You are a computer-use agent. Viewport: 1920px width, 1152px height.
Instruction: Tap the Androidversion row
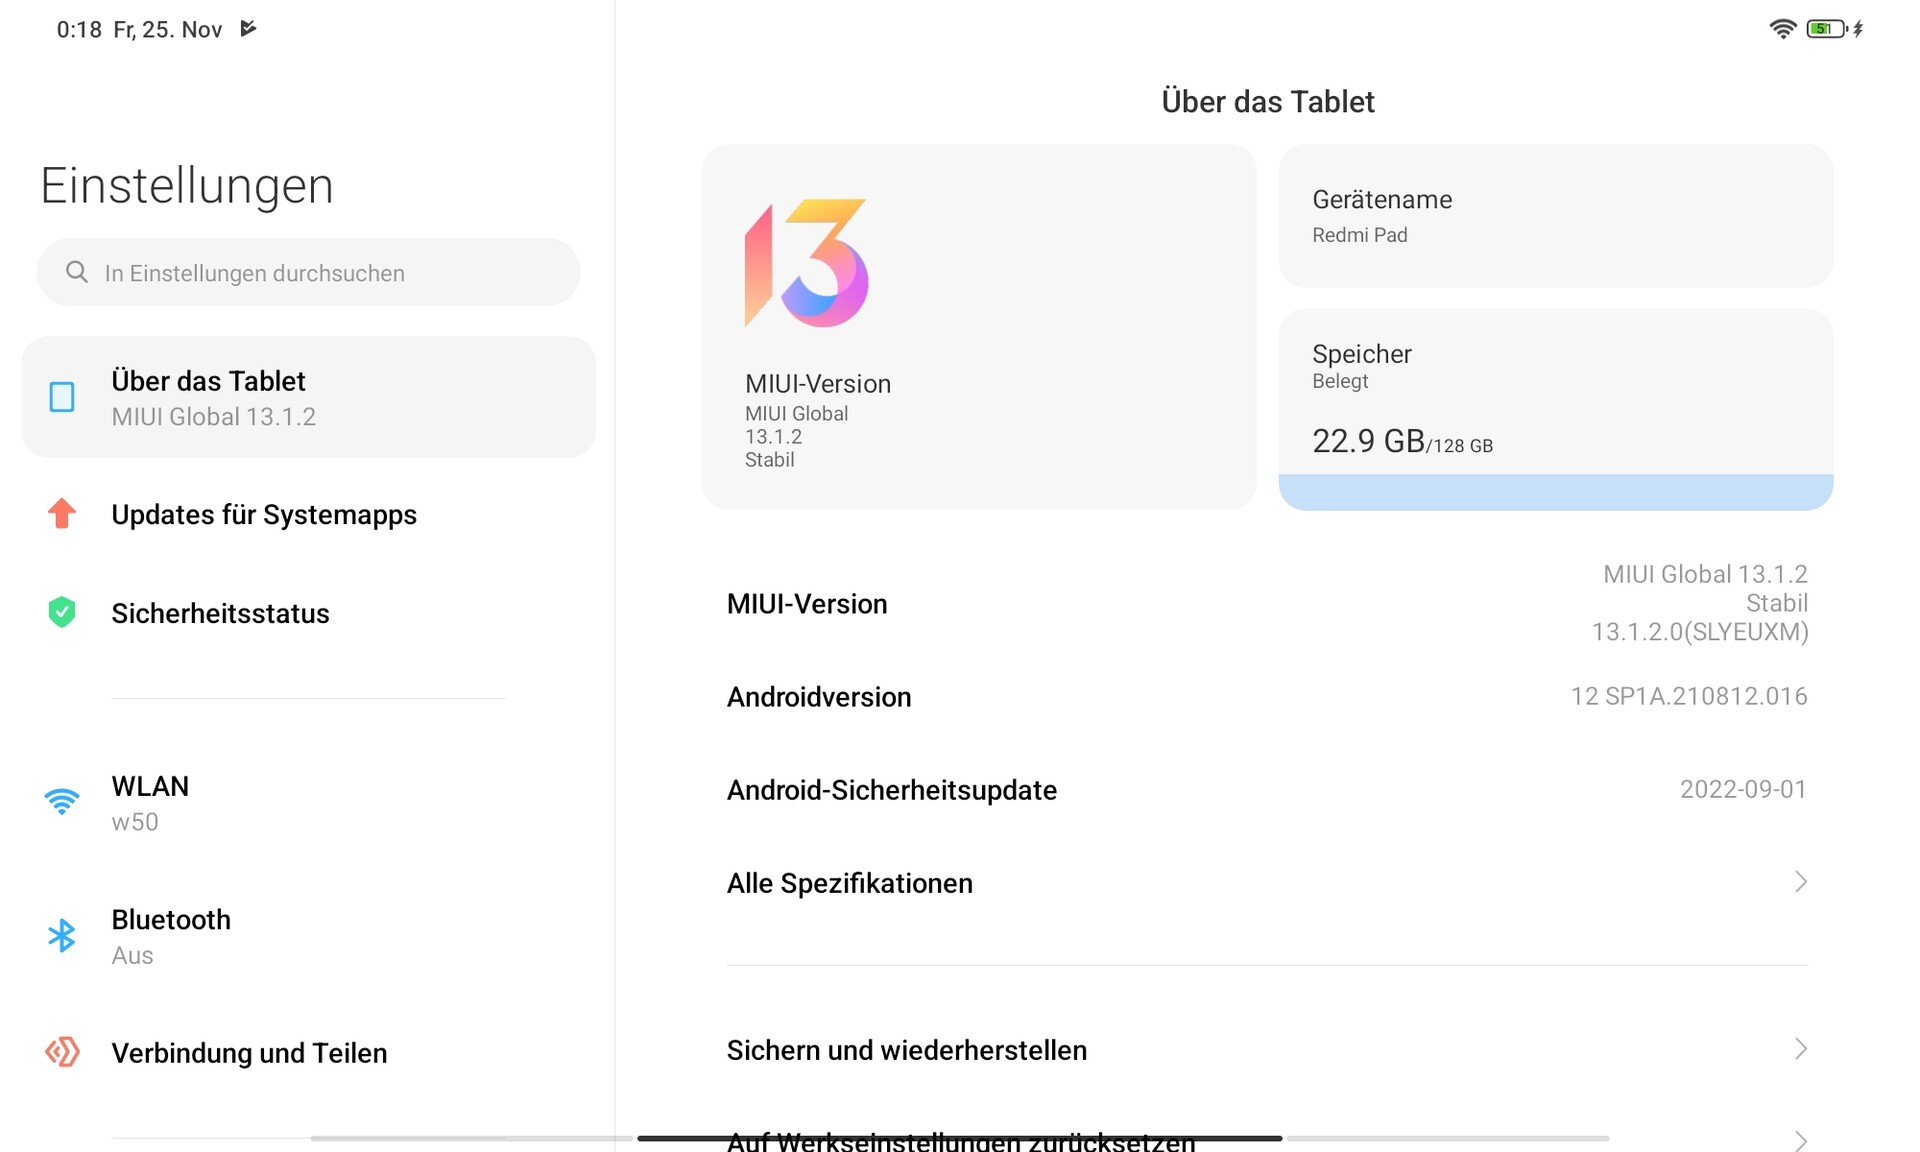pyautogui.click(x=1266, y=697)
